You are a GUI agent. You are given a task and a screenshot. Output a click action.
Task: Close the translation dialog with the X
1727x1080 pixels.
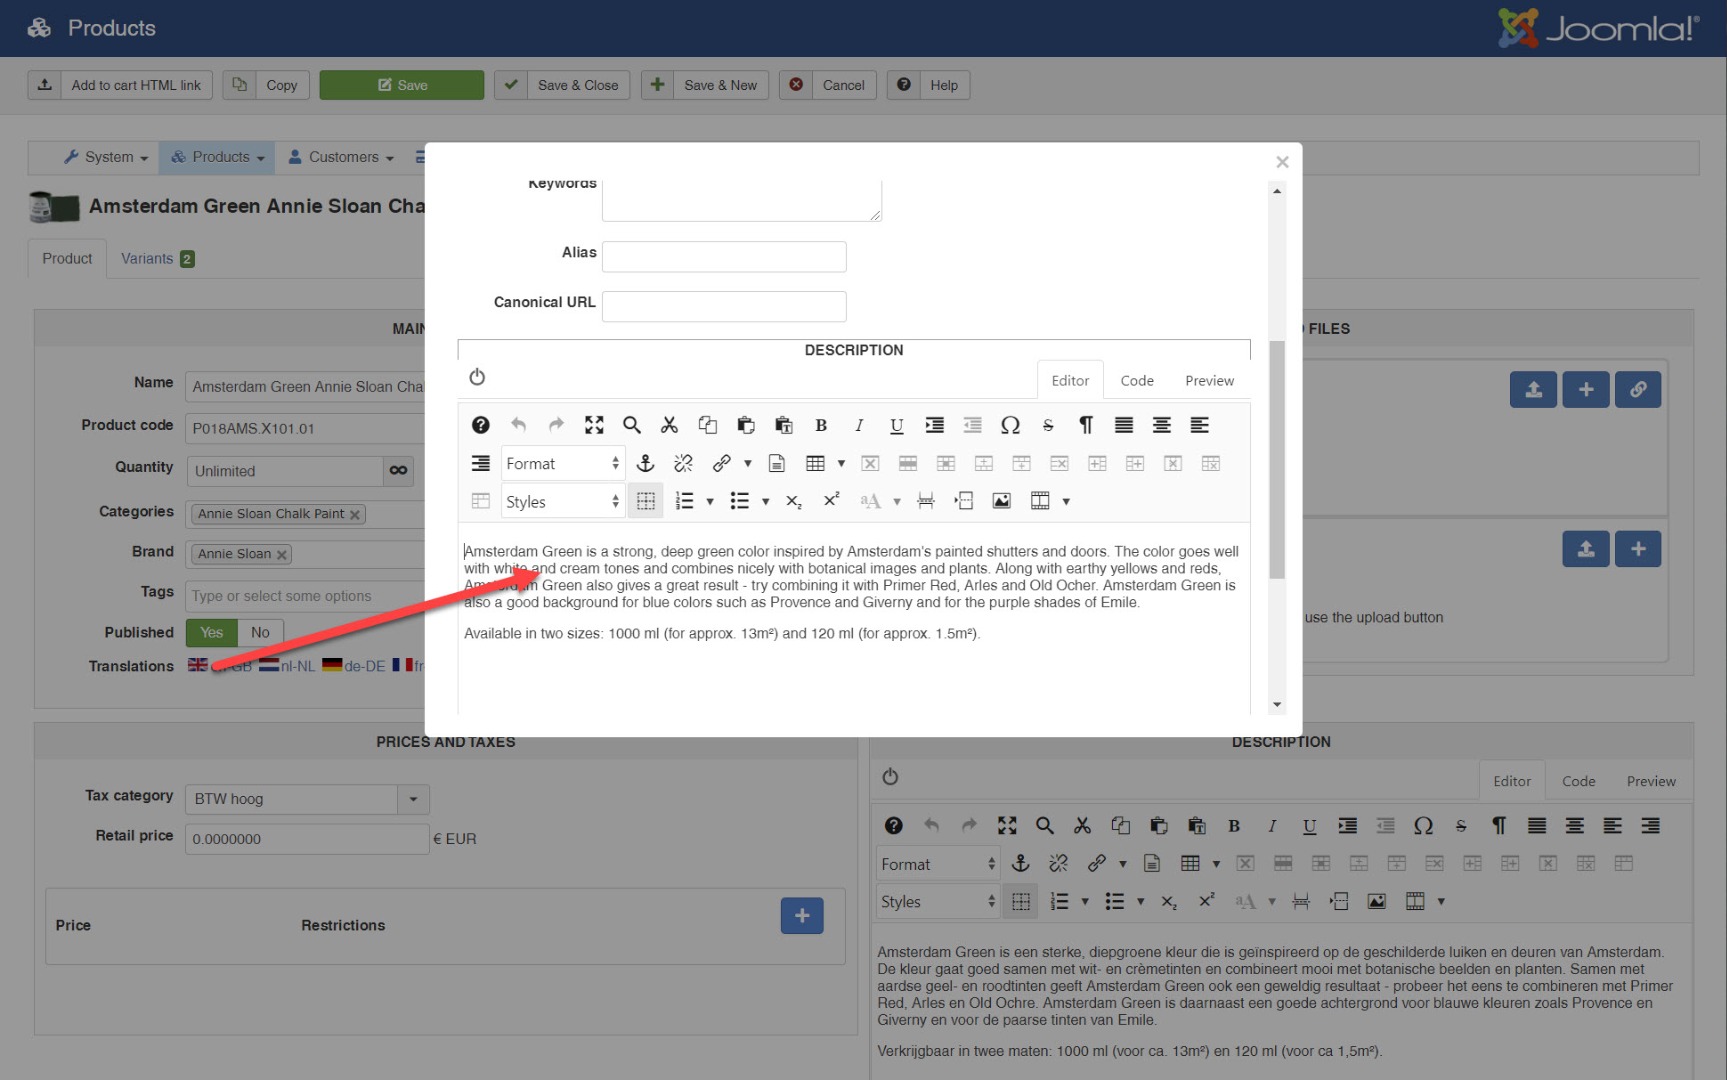tap(1282, 162)
